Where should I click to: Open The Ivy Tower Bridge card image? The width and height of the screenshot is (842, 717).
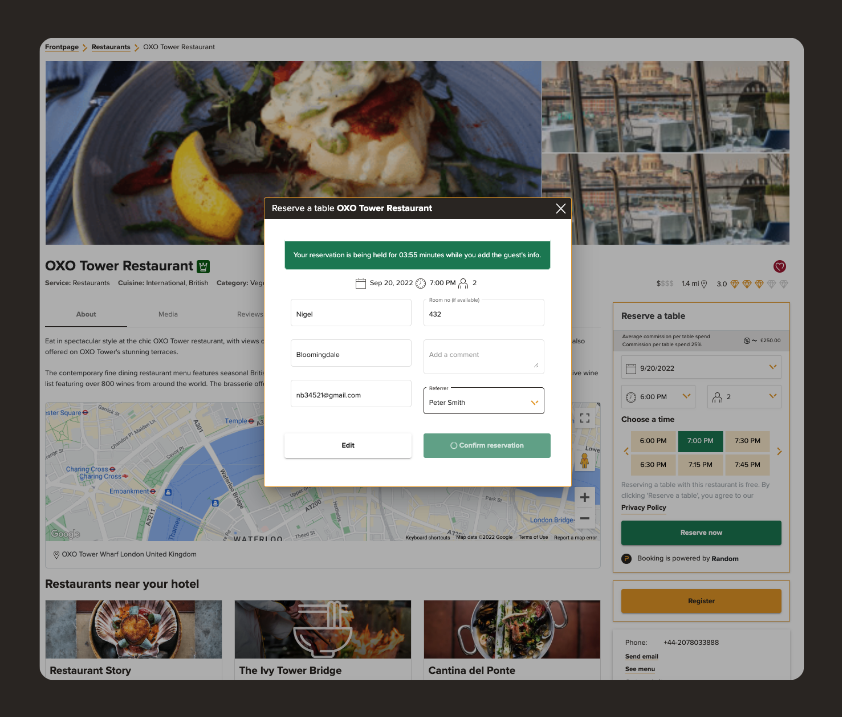[323, 629]
